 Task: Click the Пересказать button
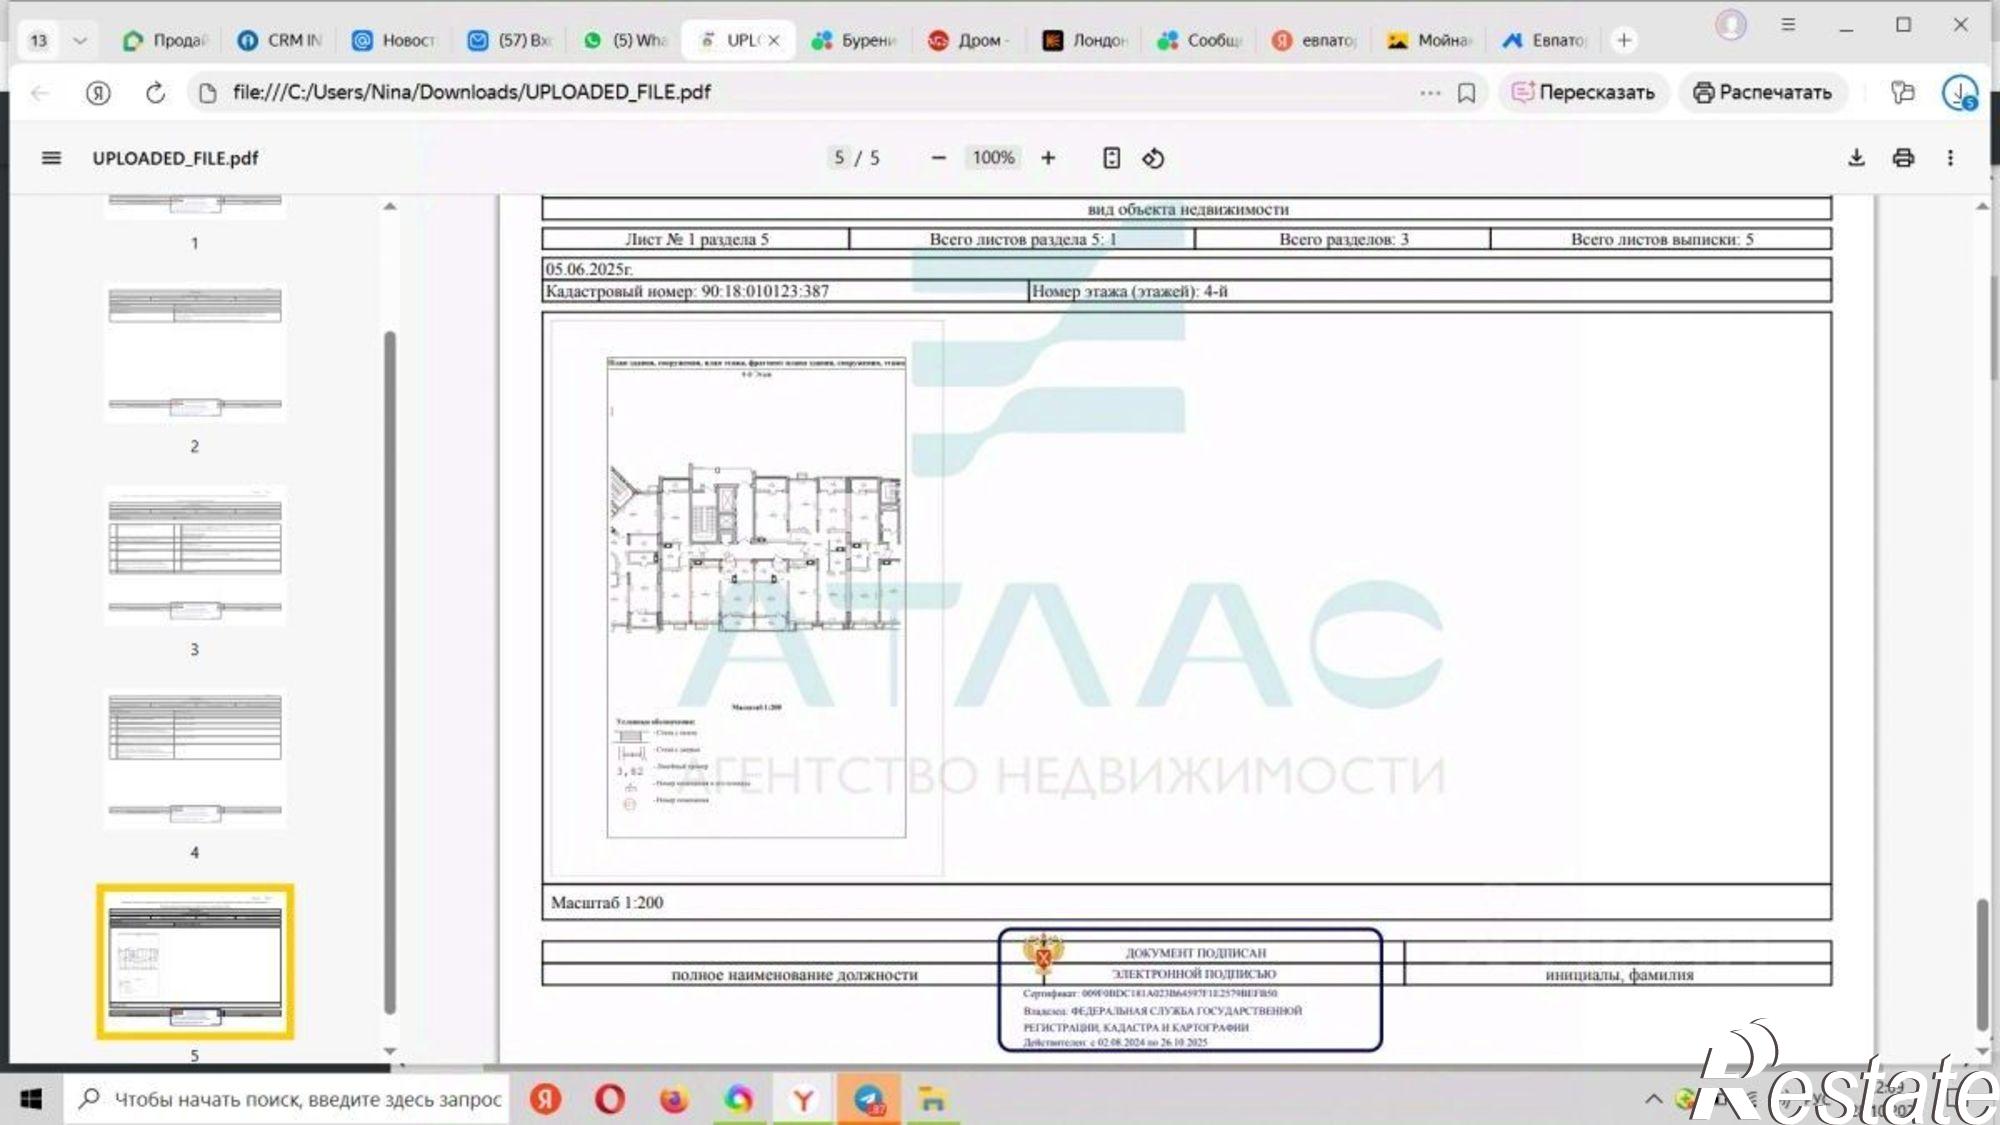[1583, 93]
